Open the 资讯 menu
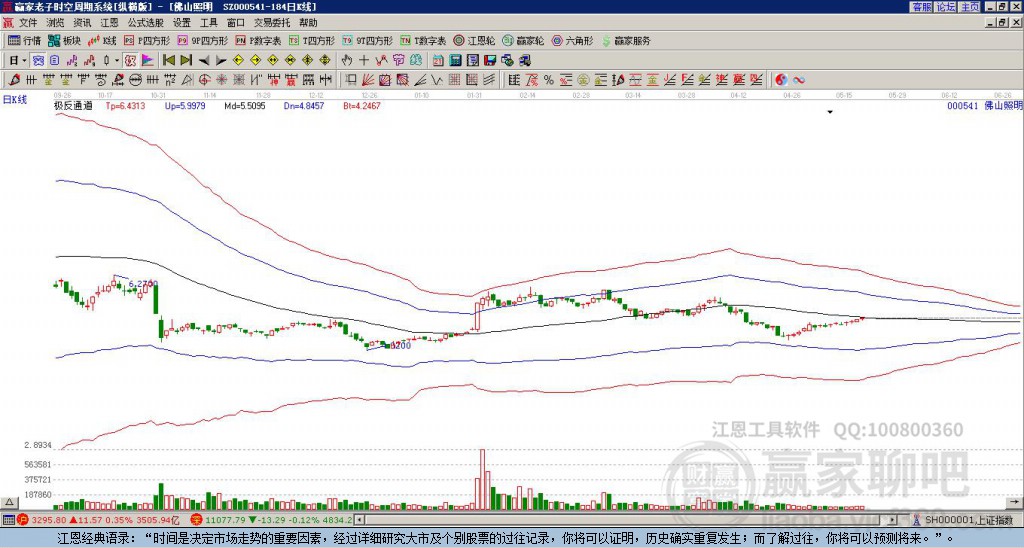This screenshot has height=548, width=1024. tap(82, 23)
